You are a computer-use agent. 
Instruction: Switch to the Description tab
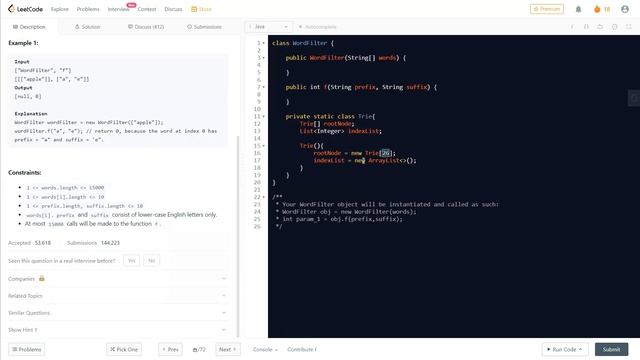pyautogui.click(x=29, y=27)
